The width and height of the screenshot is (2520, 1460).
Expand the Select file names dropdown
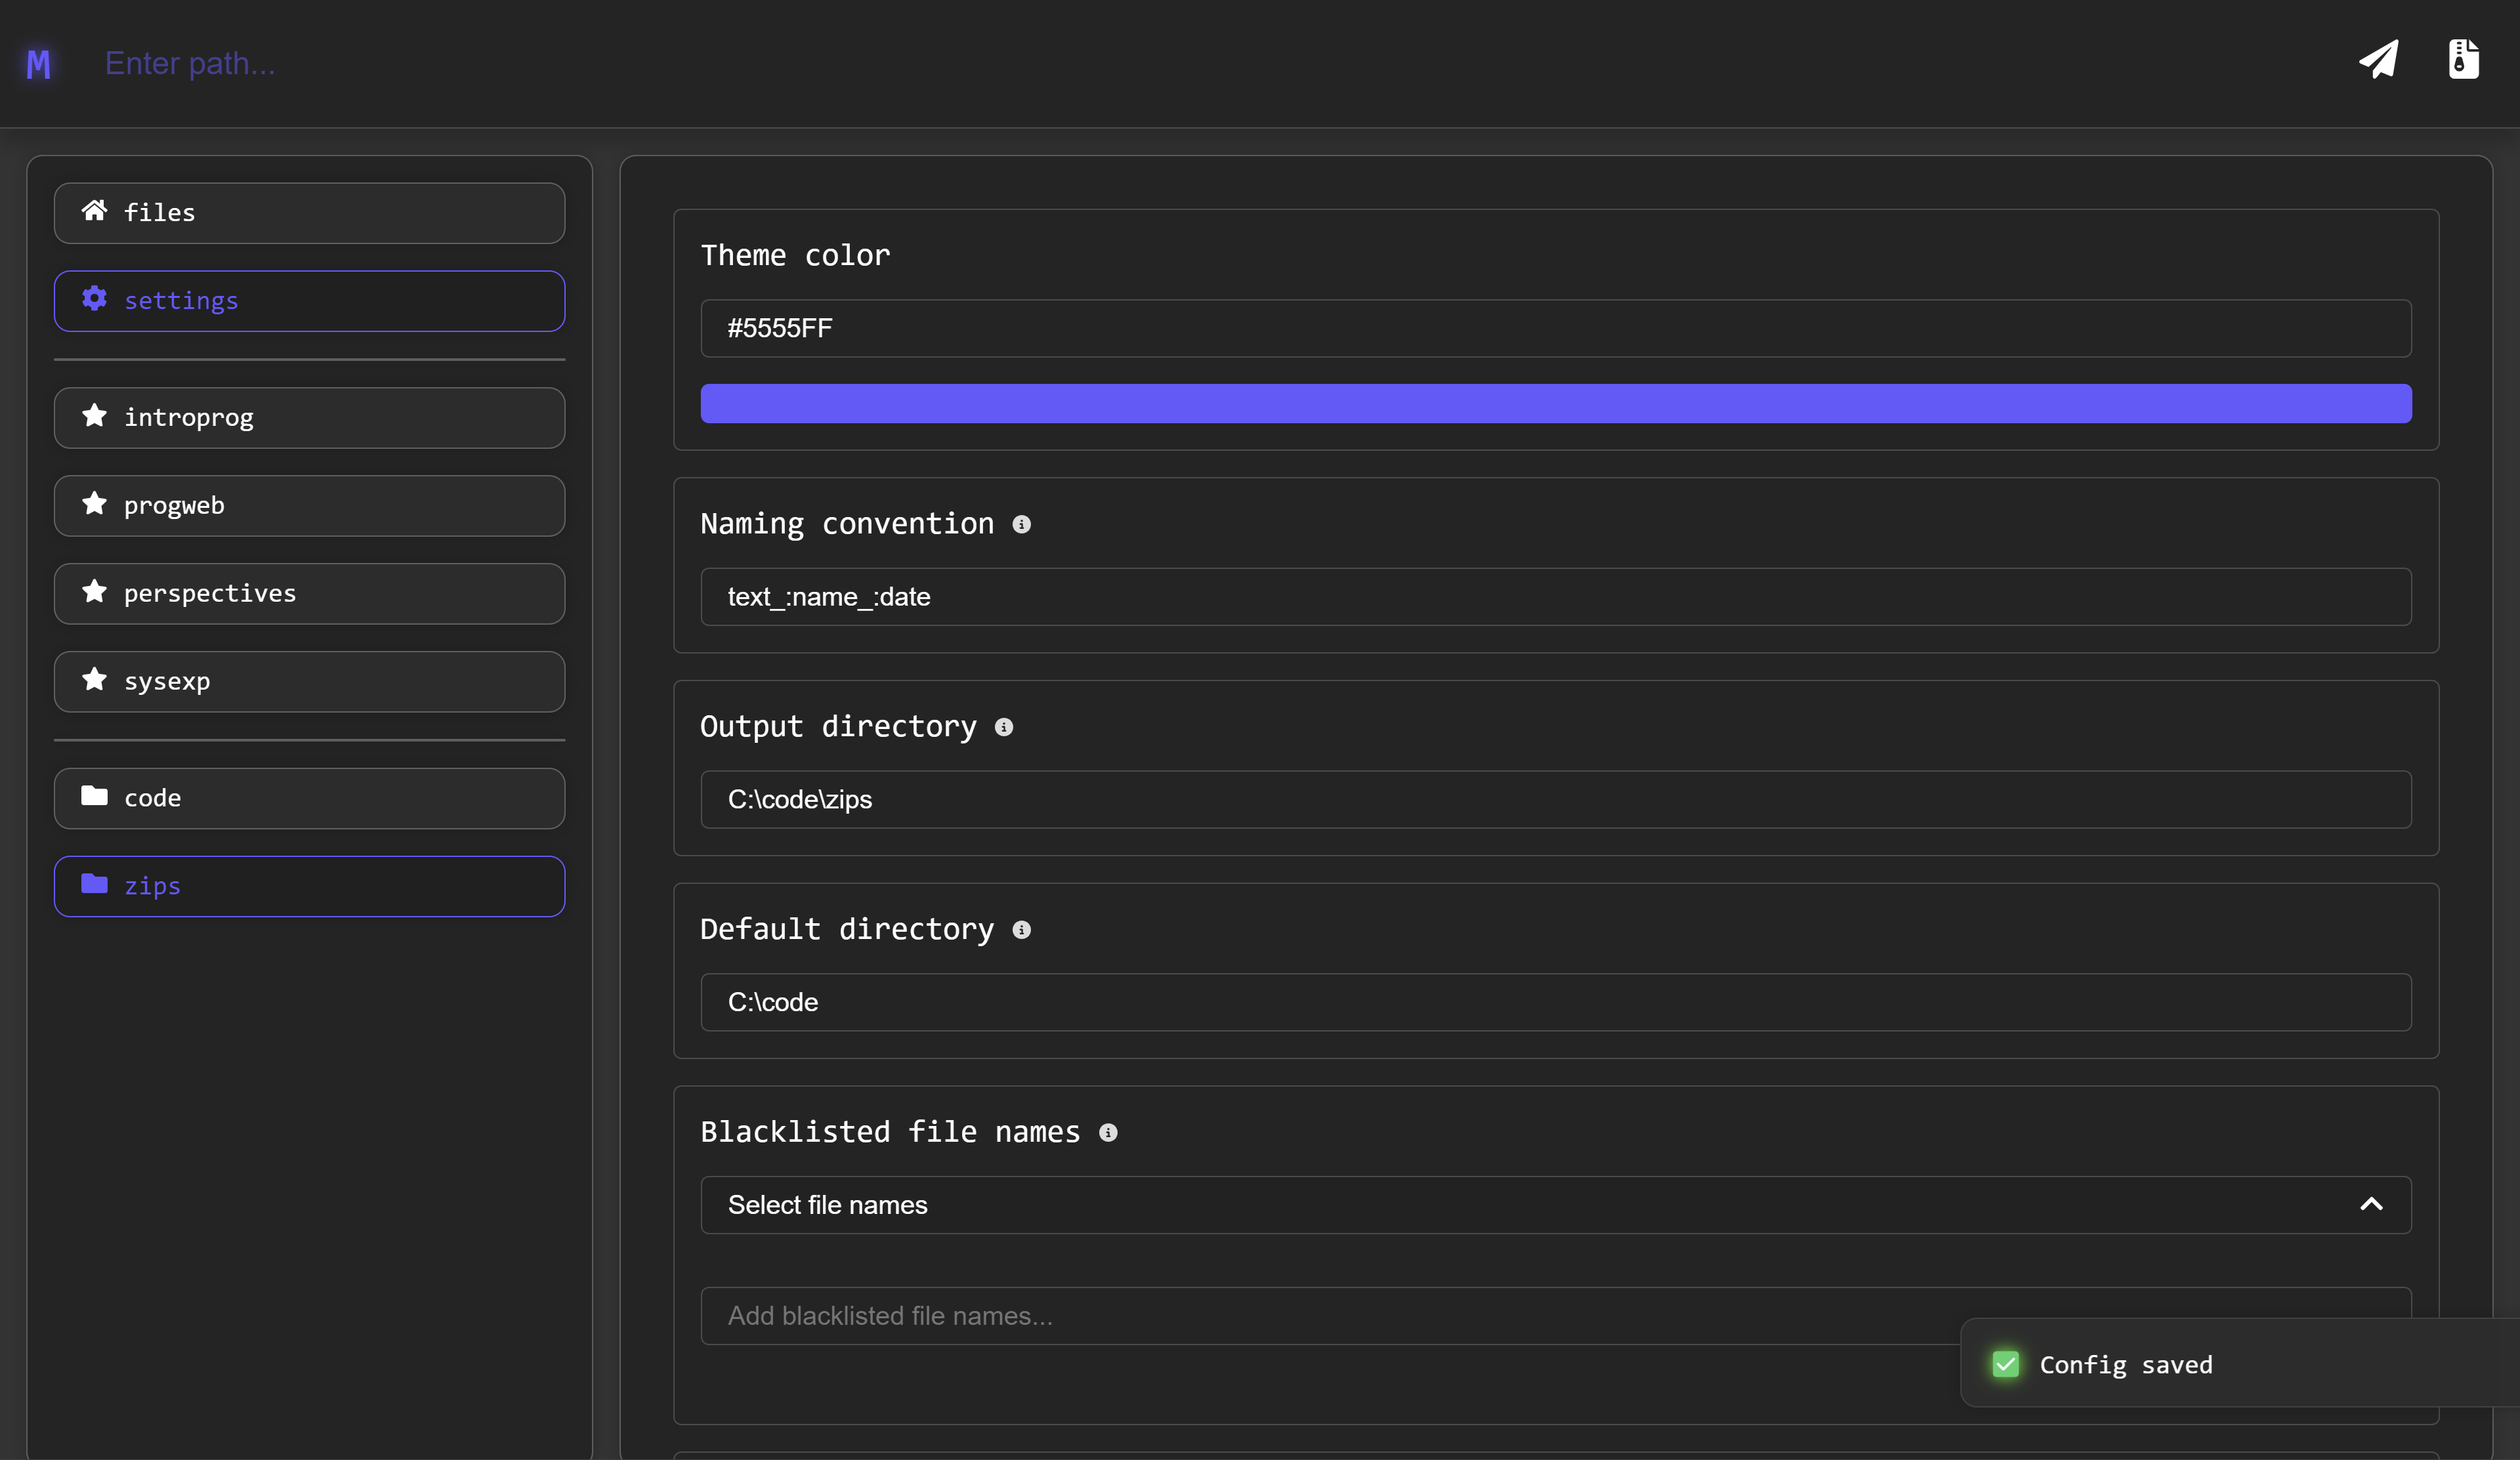1500,1205
